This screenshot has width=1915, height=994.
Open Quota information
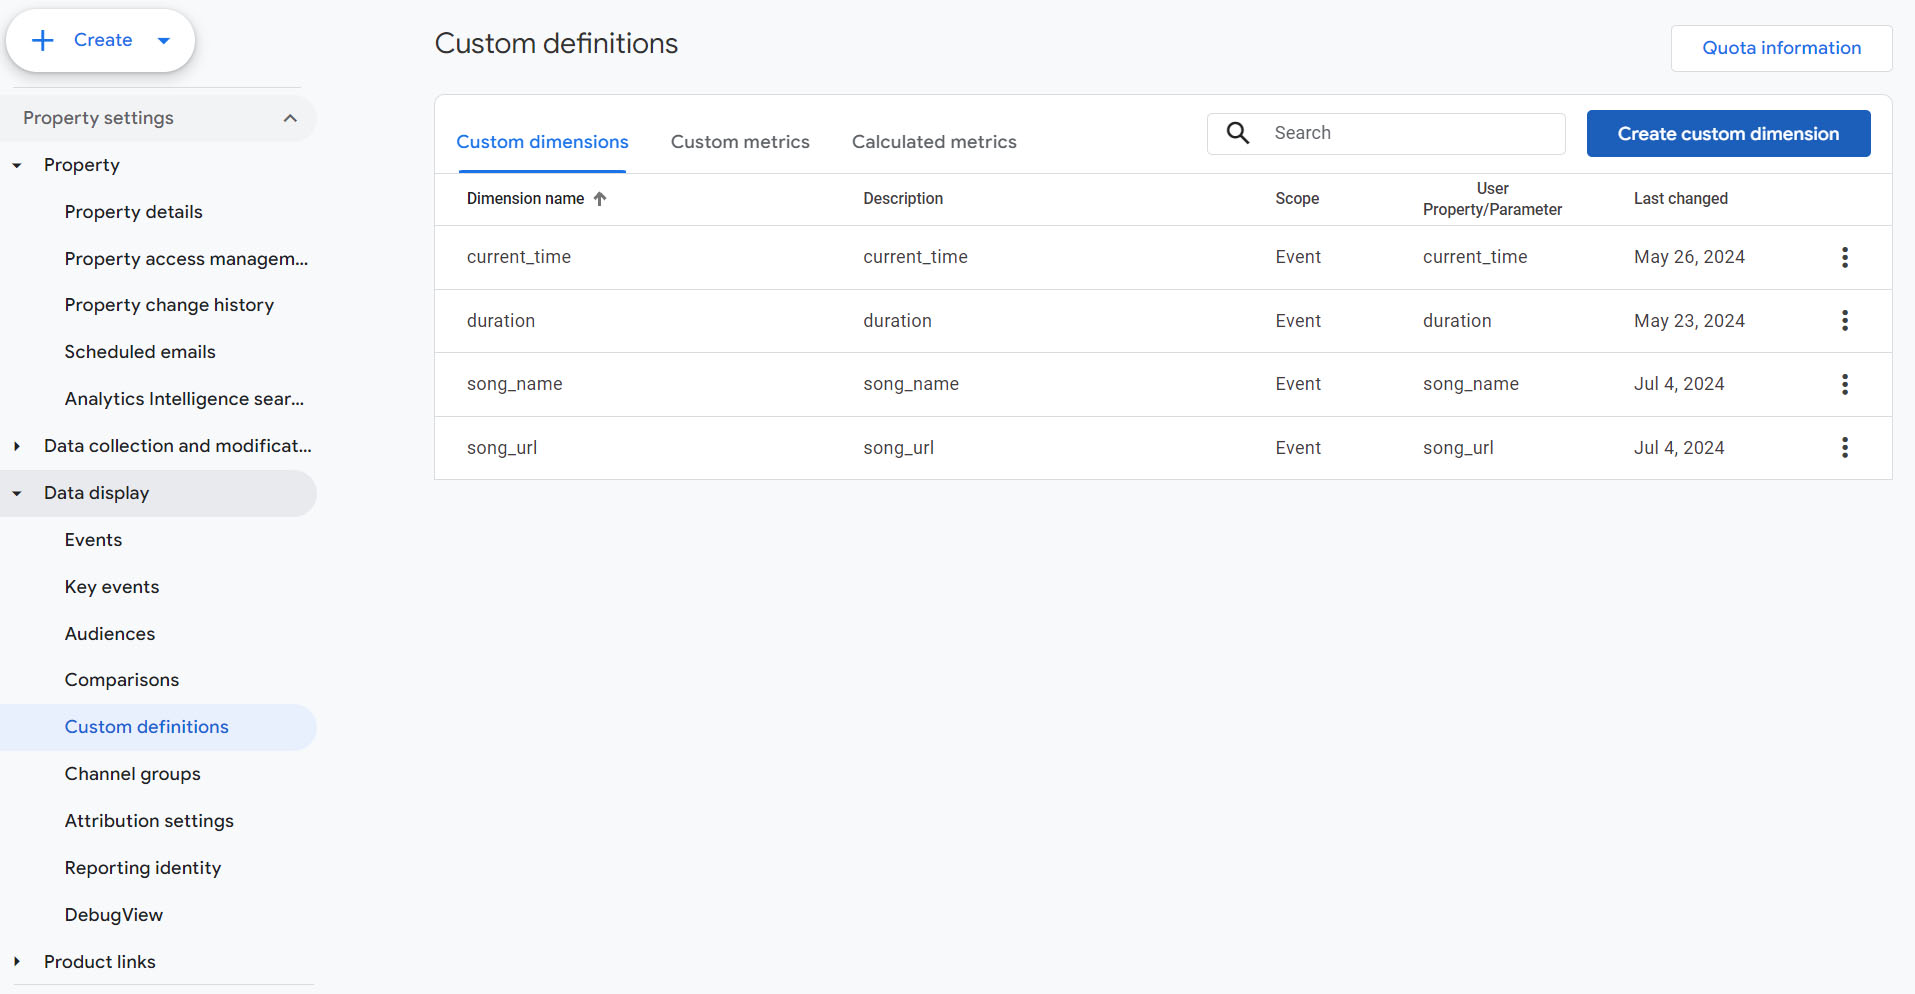1781,48
